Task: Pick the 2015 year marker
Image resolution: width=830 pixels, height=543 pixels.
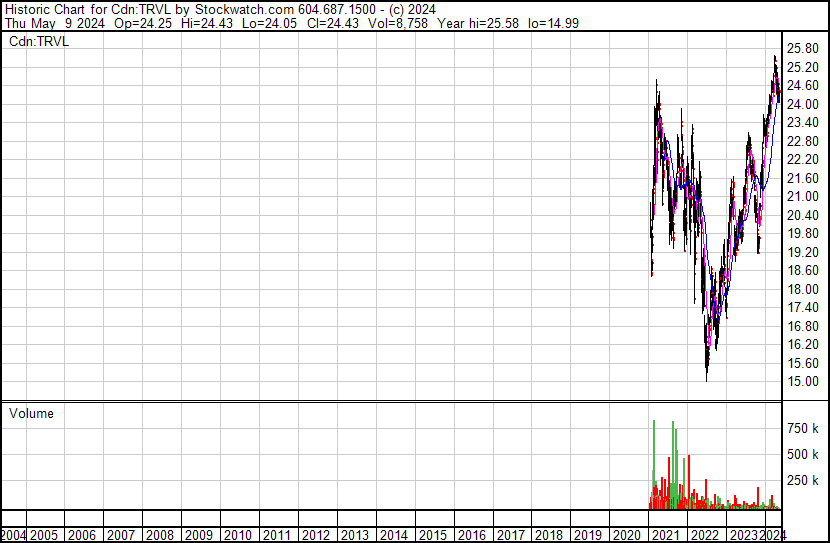Action: pos(432,535)
